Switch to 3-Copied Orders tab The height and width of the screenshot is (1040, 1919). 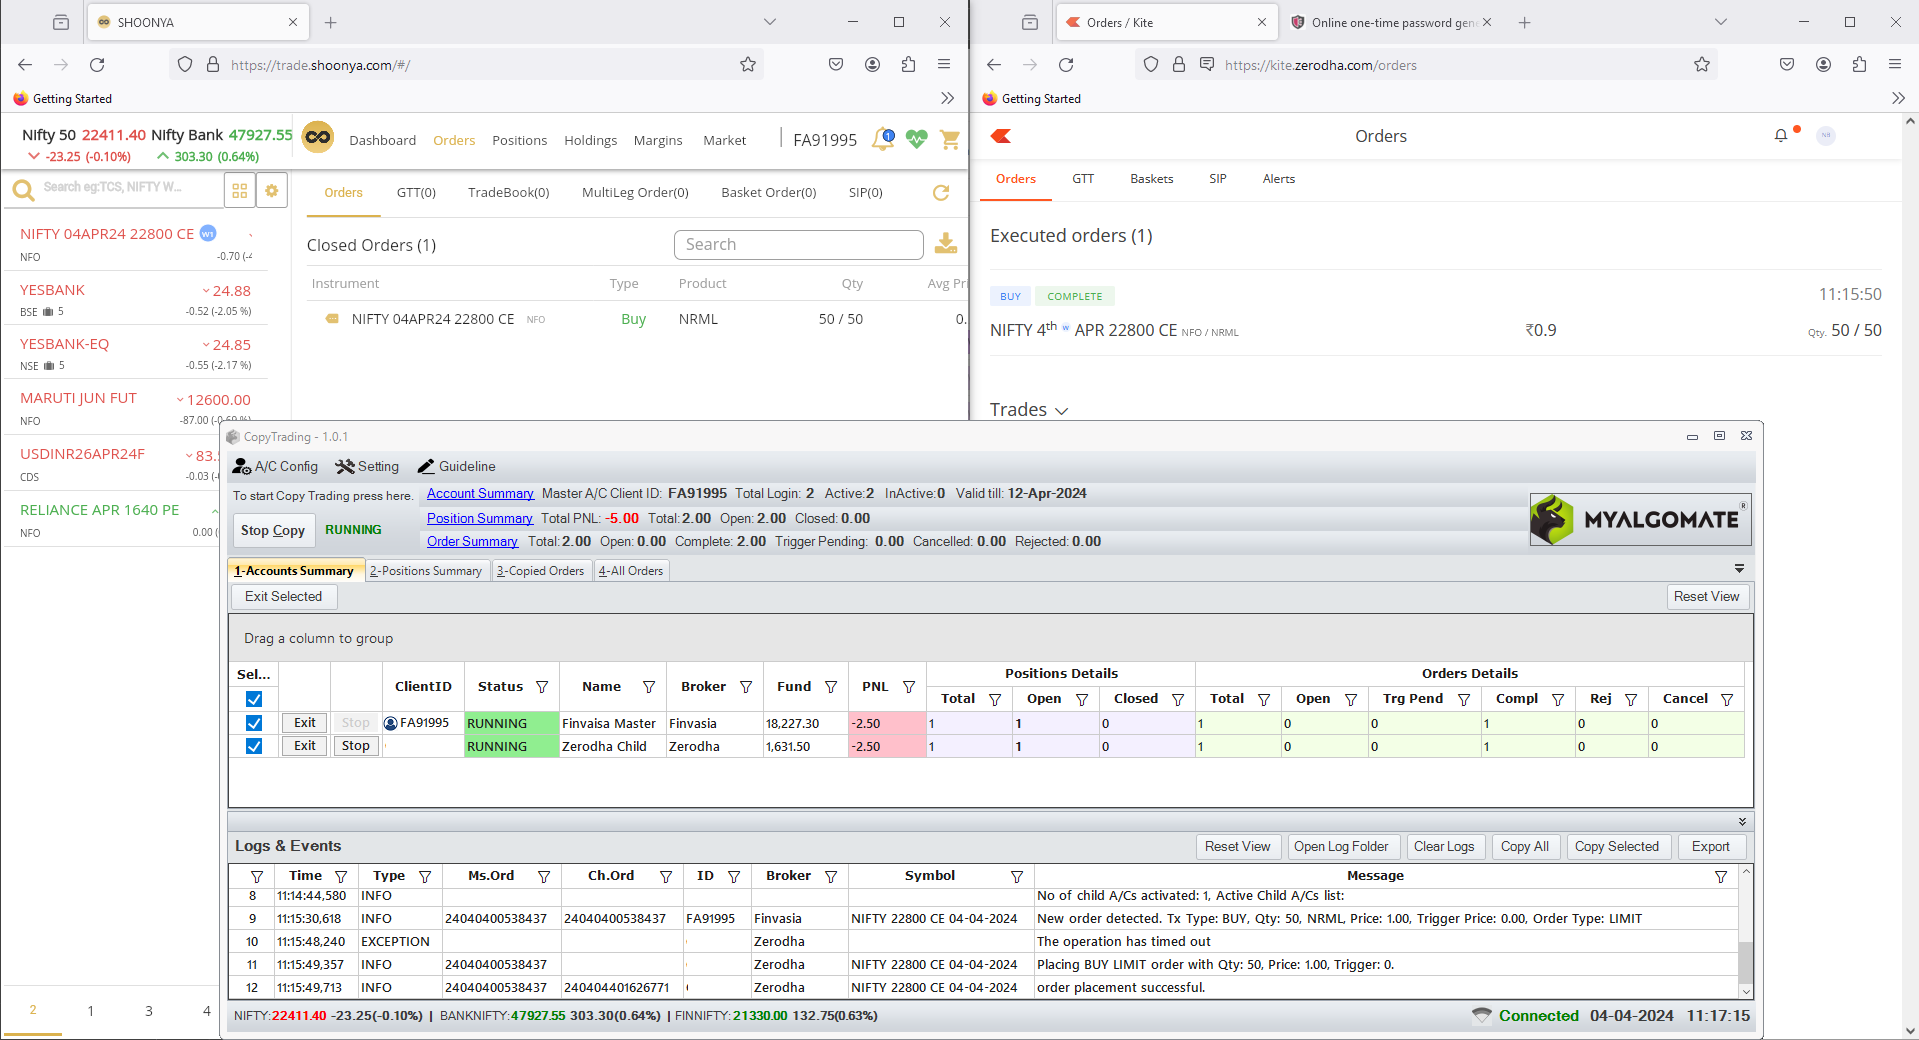pyautogui.click(x=541, y=571)
